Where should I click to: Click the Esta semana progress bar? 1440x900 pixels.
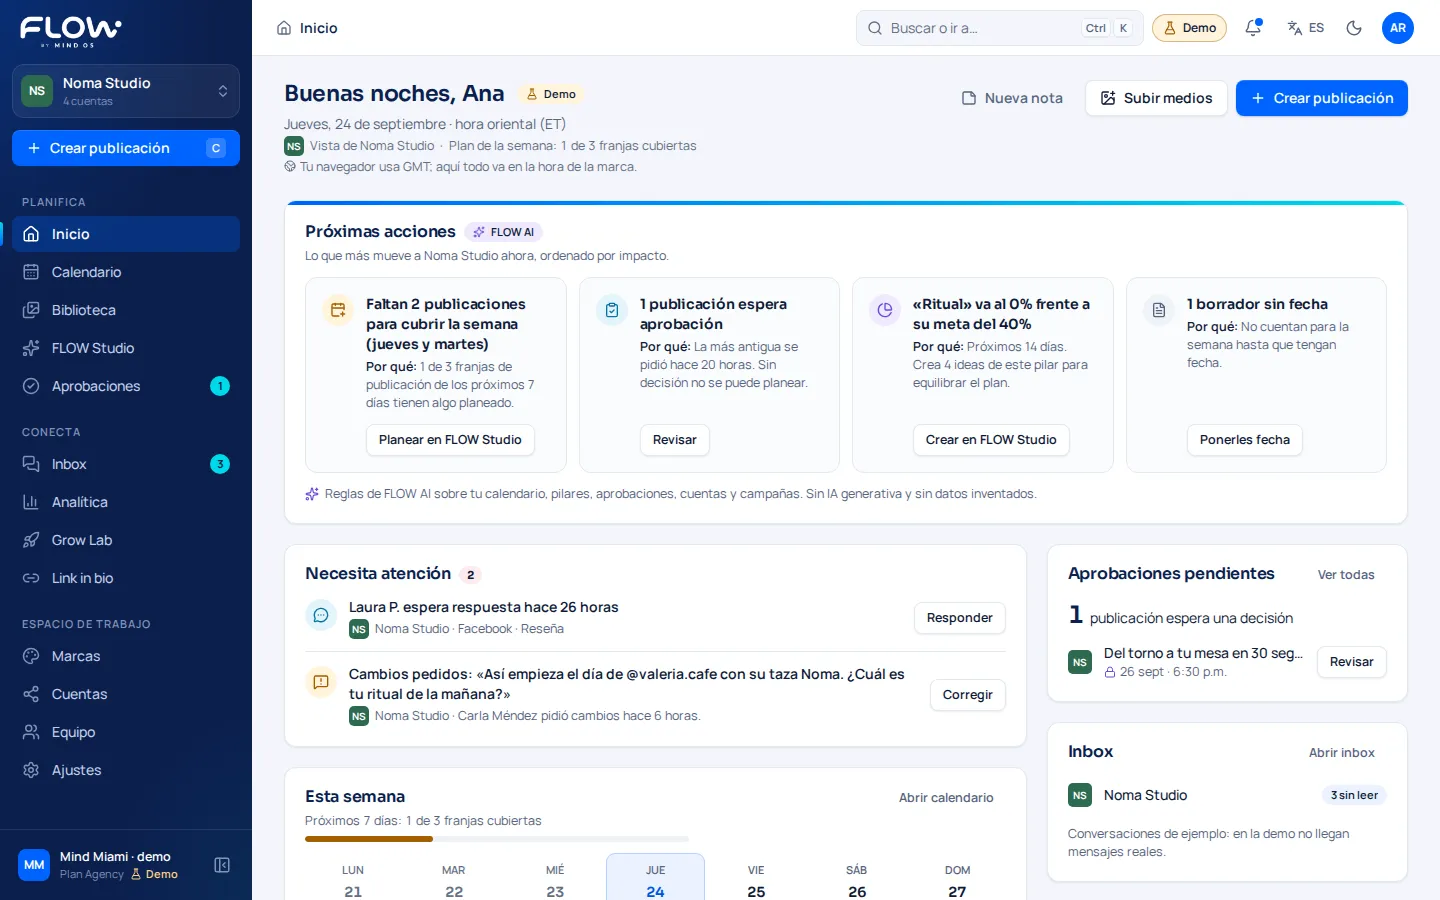tap(497, 839)
